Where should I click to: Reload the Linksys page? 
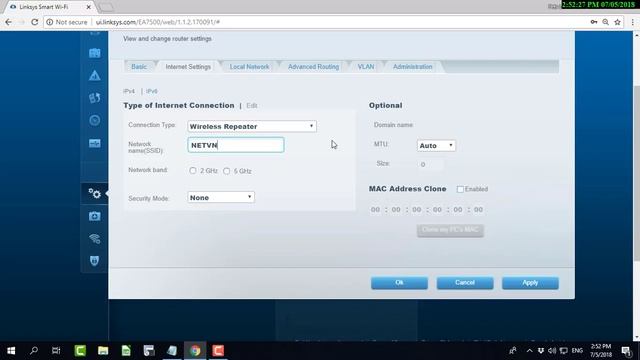pyautogui.click(x=35, y=22)
